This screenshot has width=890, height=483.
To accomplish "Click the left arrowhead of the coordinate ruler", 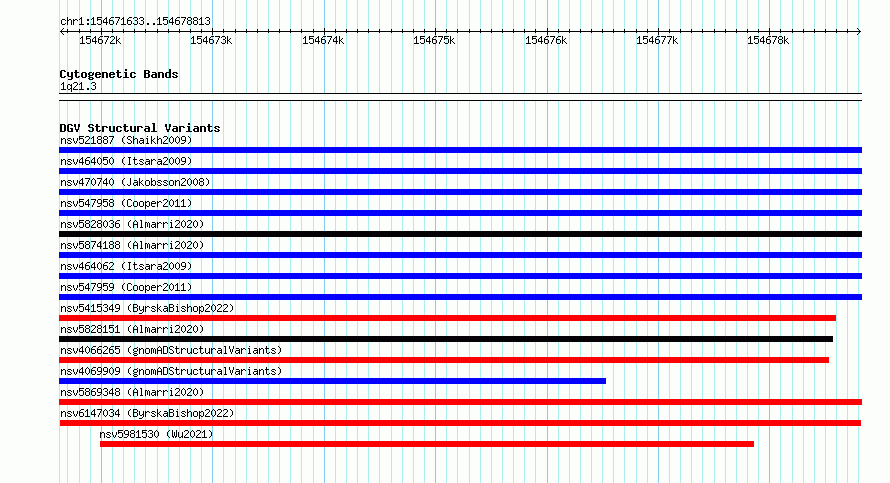I will pyautogui.click(x=62, y=32).
